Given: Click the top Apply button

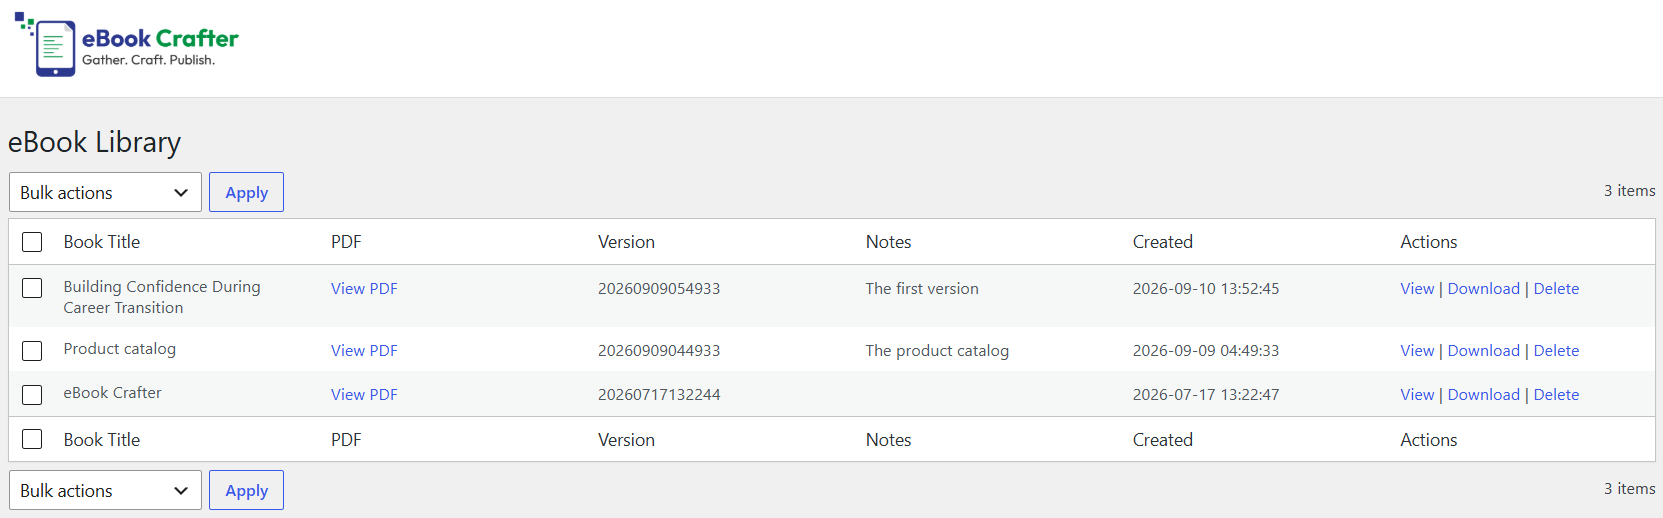Looking at the screenshot, I should 246,192.
